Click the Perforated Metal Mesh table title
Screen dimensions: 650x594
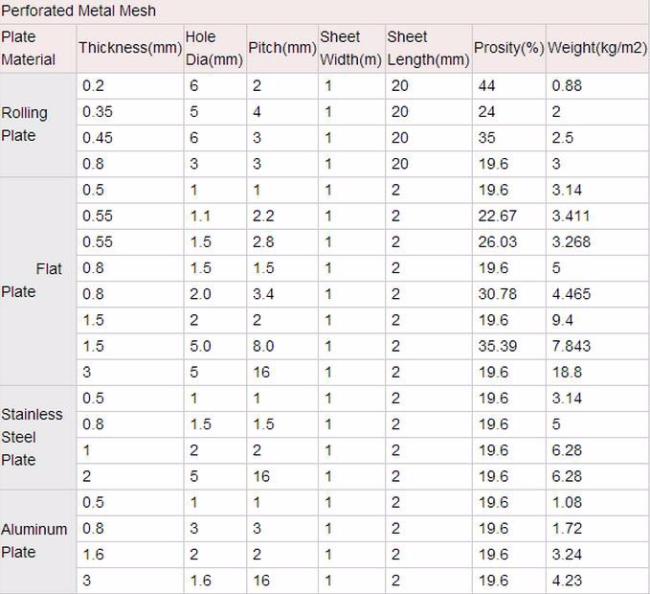tap(80, 11)
